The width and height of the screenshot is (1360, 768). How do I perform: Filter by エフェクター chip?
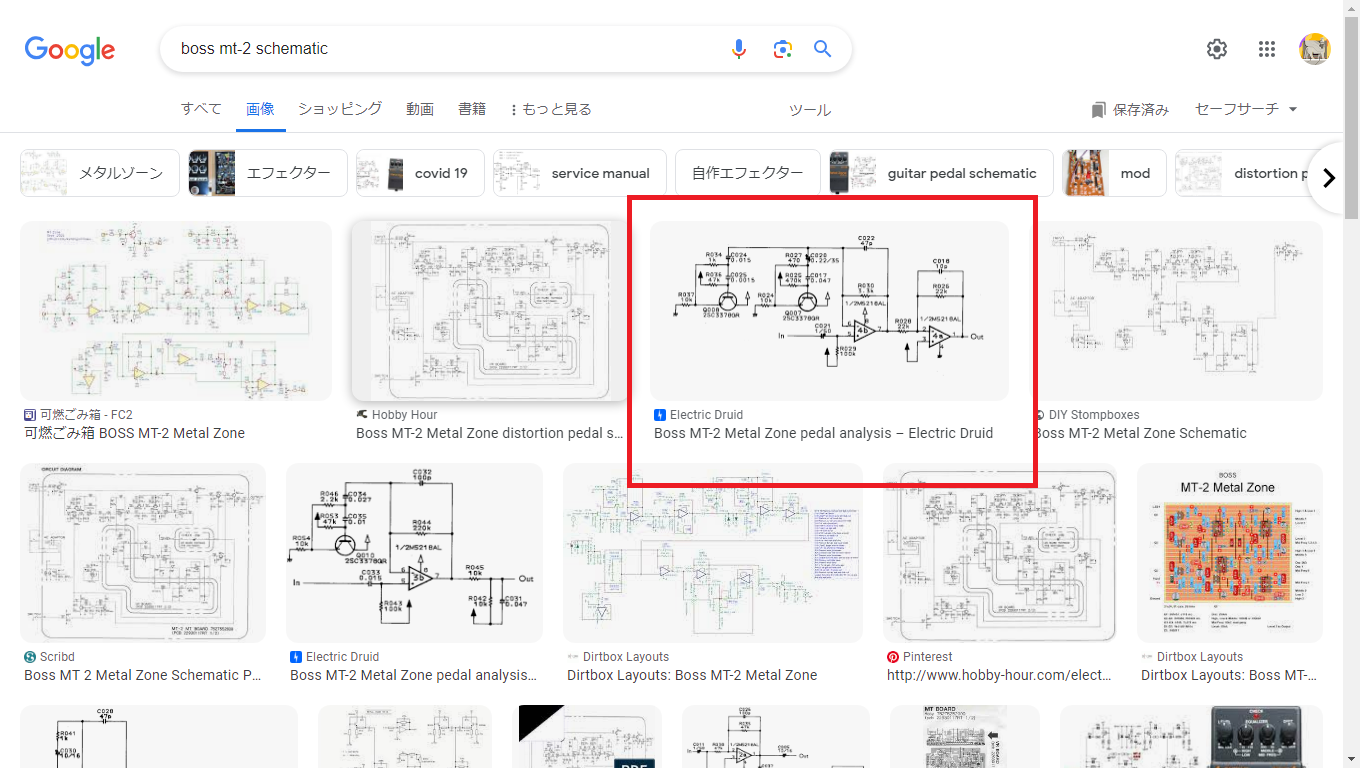click(268, 173)
